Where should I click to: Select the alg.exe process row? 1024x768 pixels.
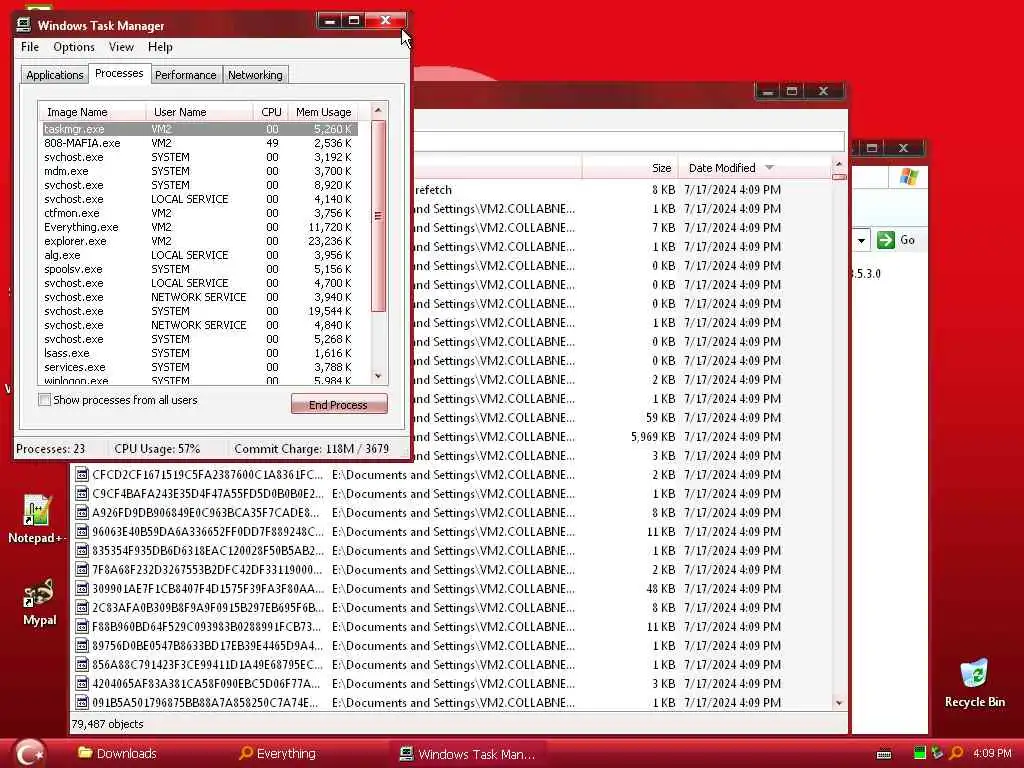(200, 255)
